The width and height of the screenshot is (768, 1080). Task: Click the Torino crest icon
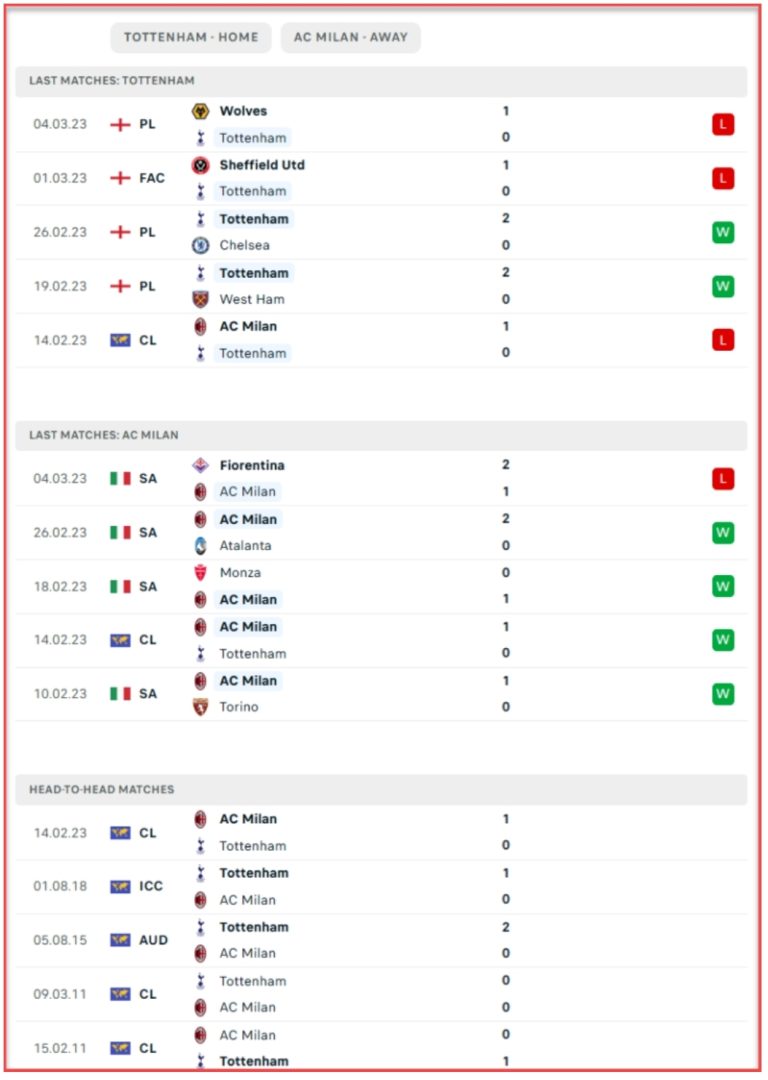point(200,707)
